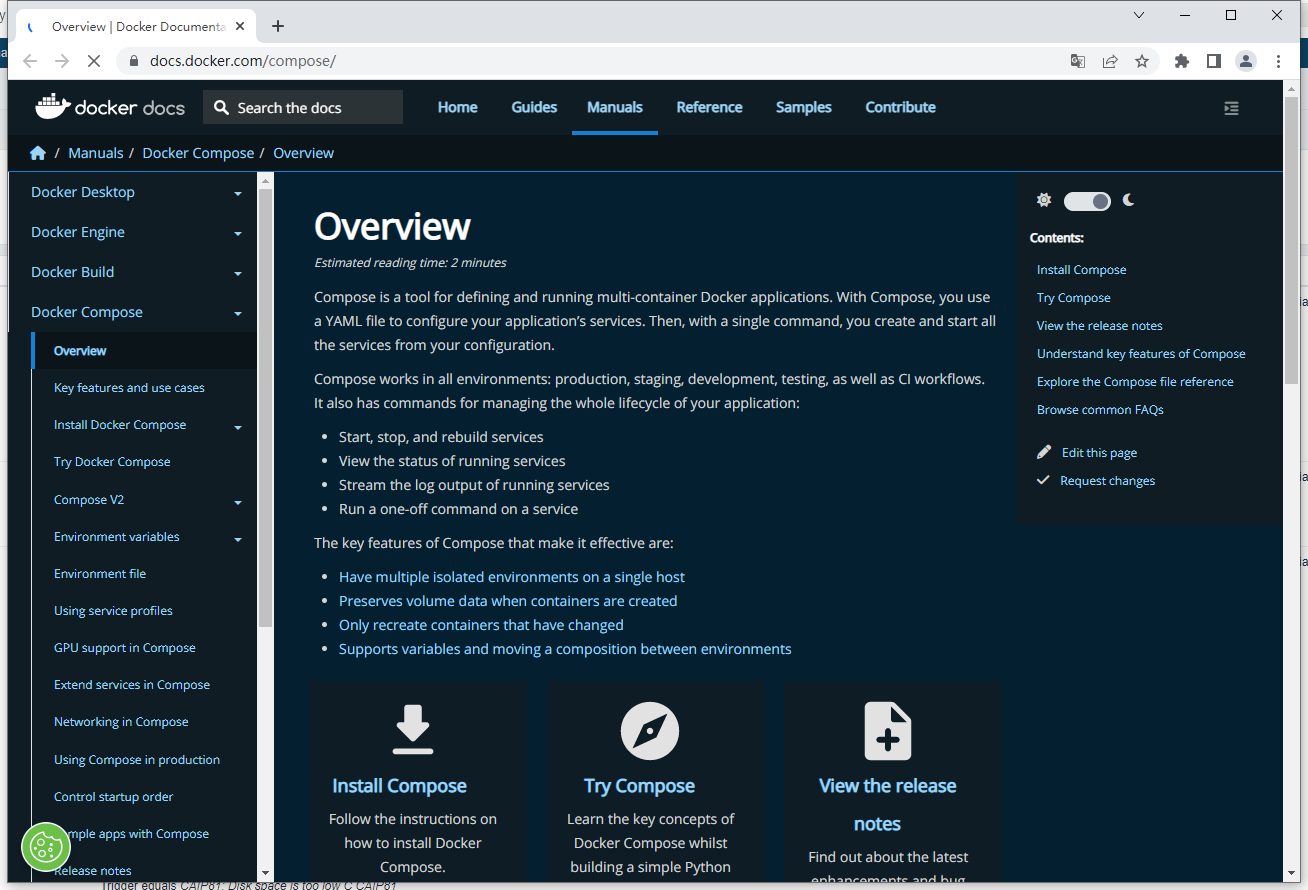1308x890 pixels.
Task: Click the release notes document icon
Action: pyautogui.click(x=887, y=730)
